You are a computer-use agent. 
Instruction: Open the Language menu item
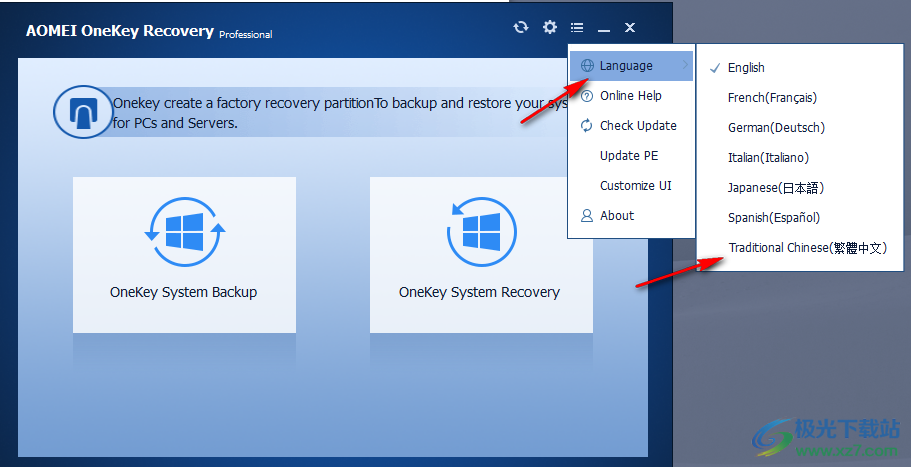(631, 66)
